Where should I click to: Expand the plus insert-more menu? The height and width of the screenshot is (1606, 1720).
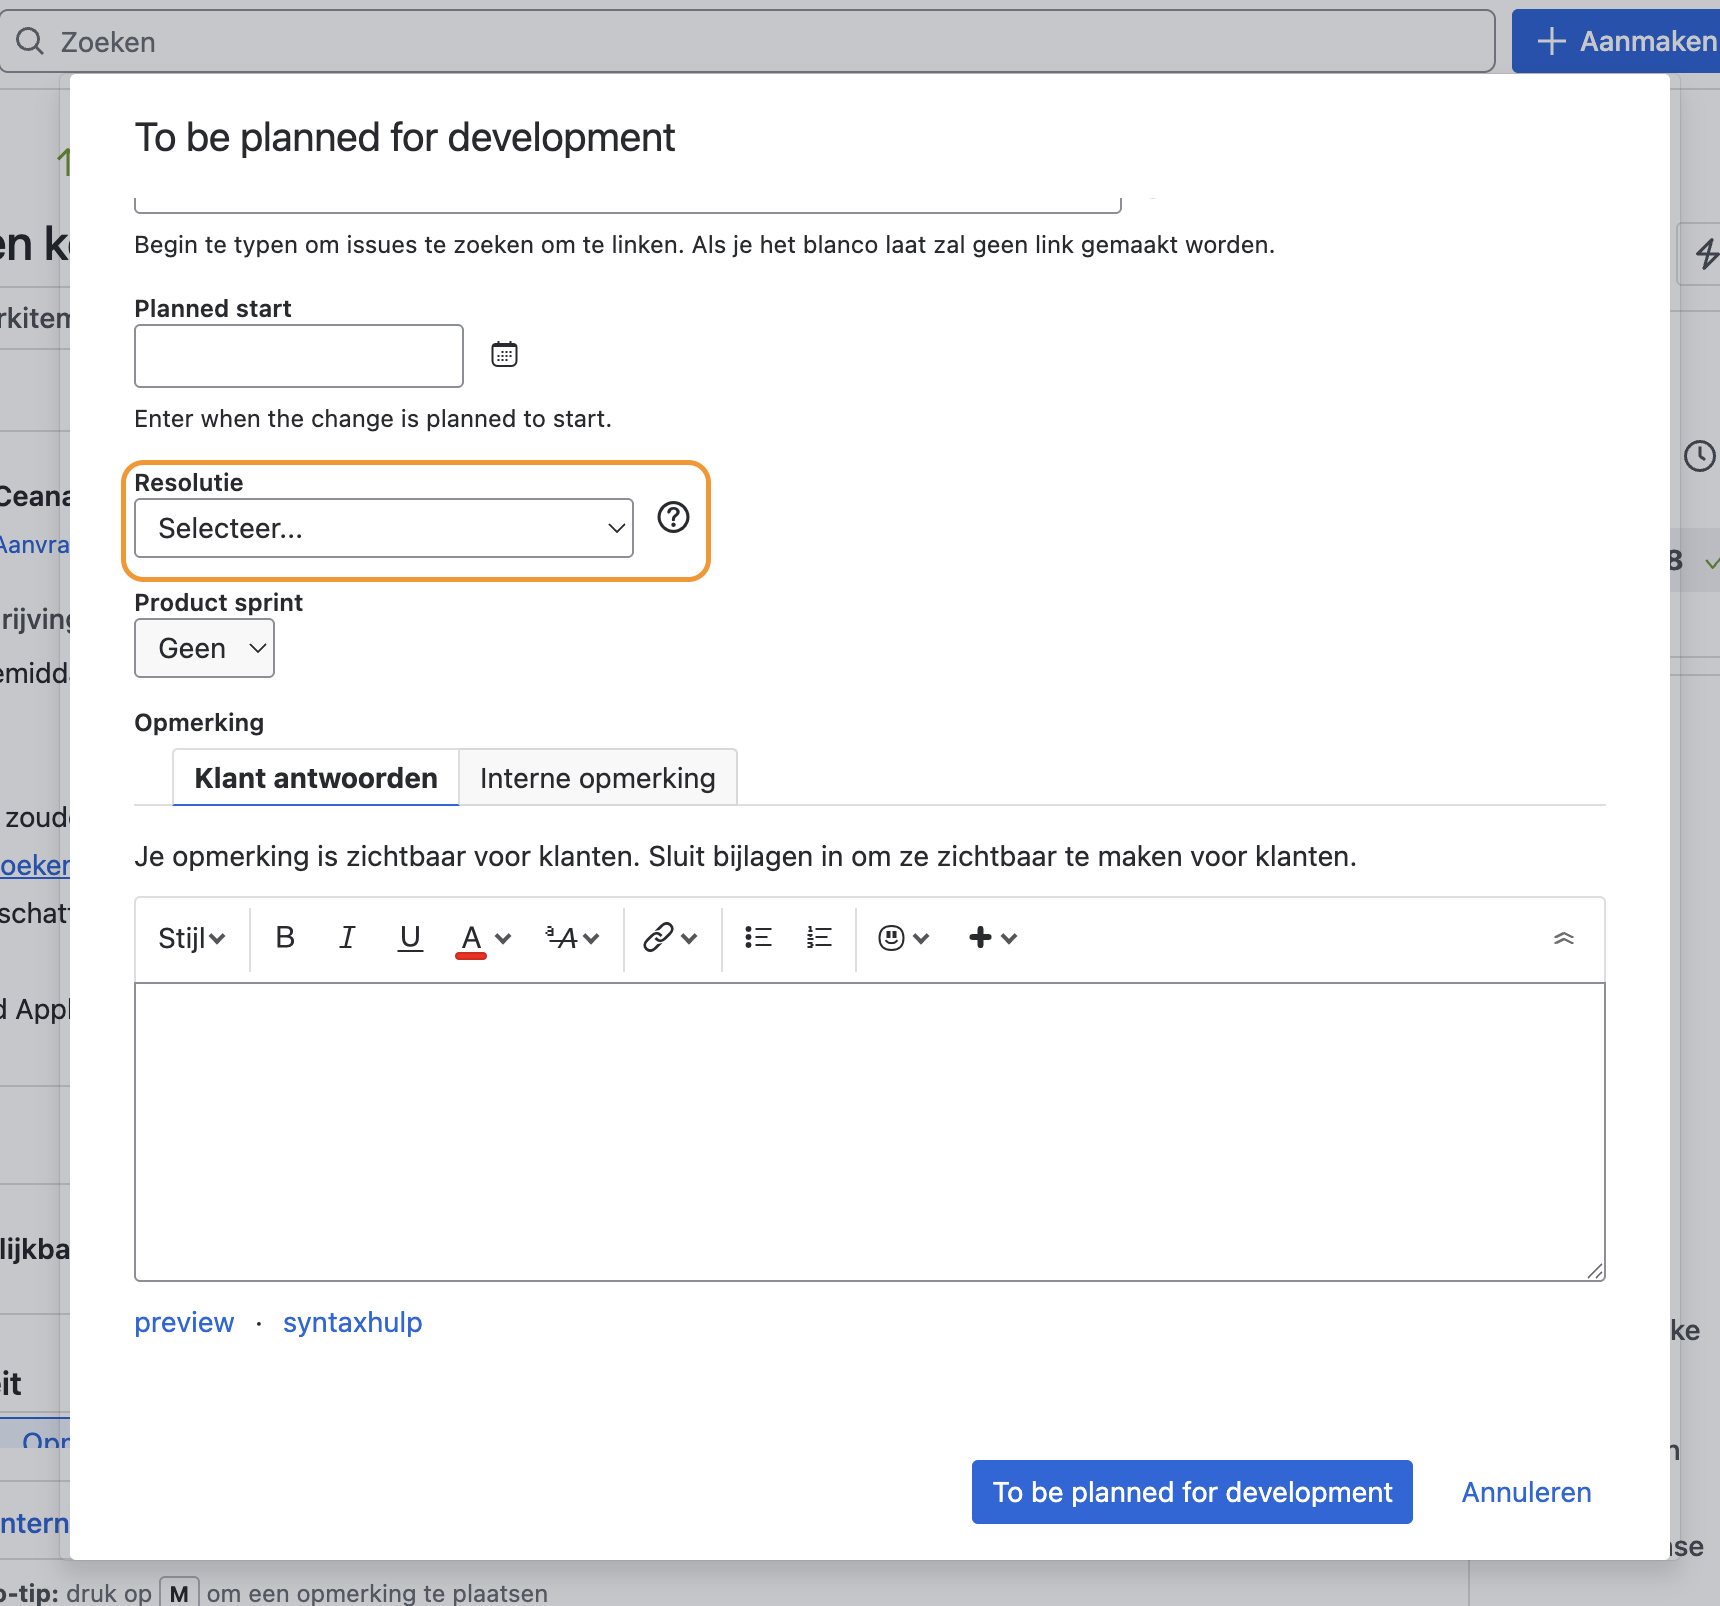[x=992, y=937]
